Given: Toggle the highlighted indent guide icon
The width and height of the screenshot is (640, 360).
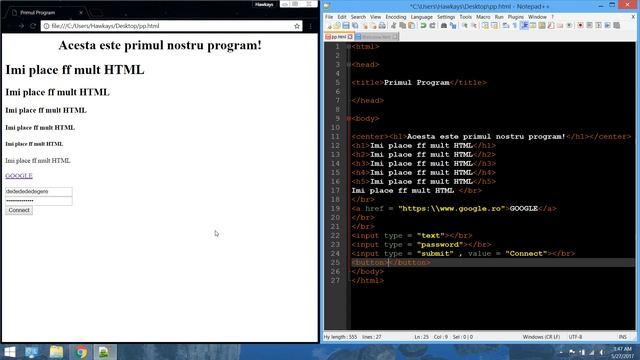Looking at the screenshot, I should [525, 26].
